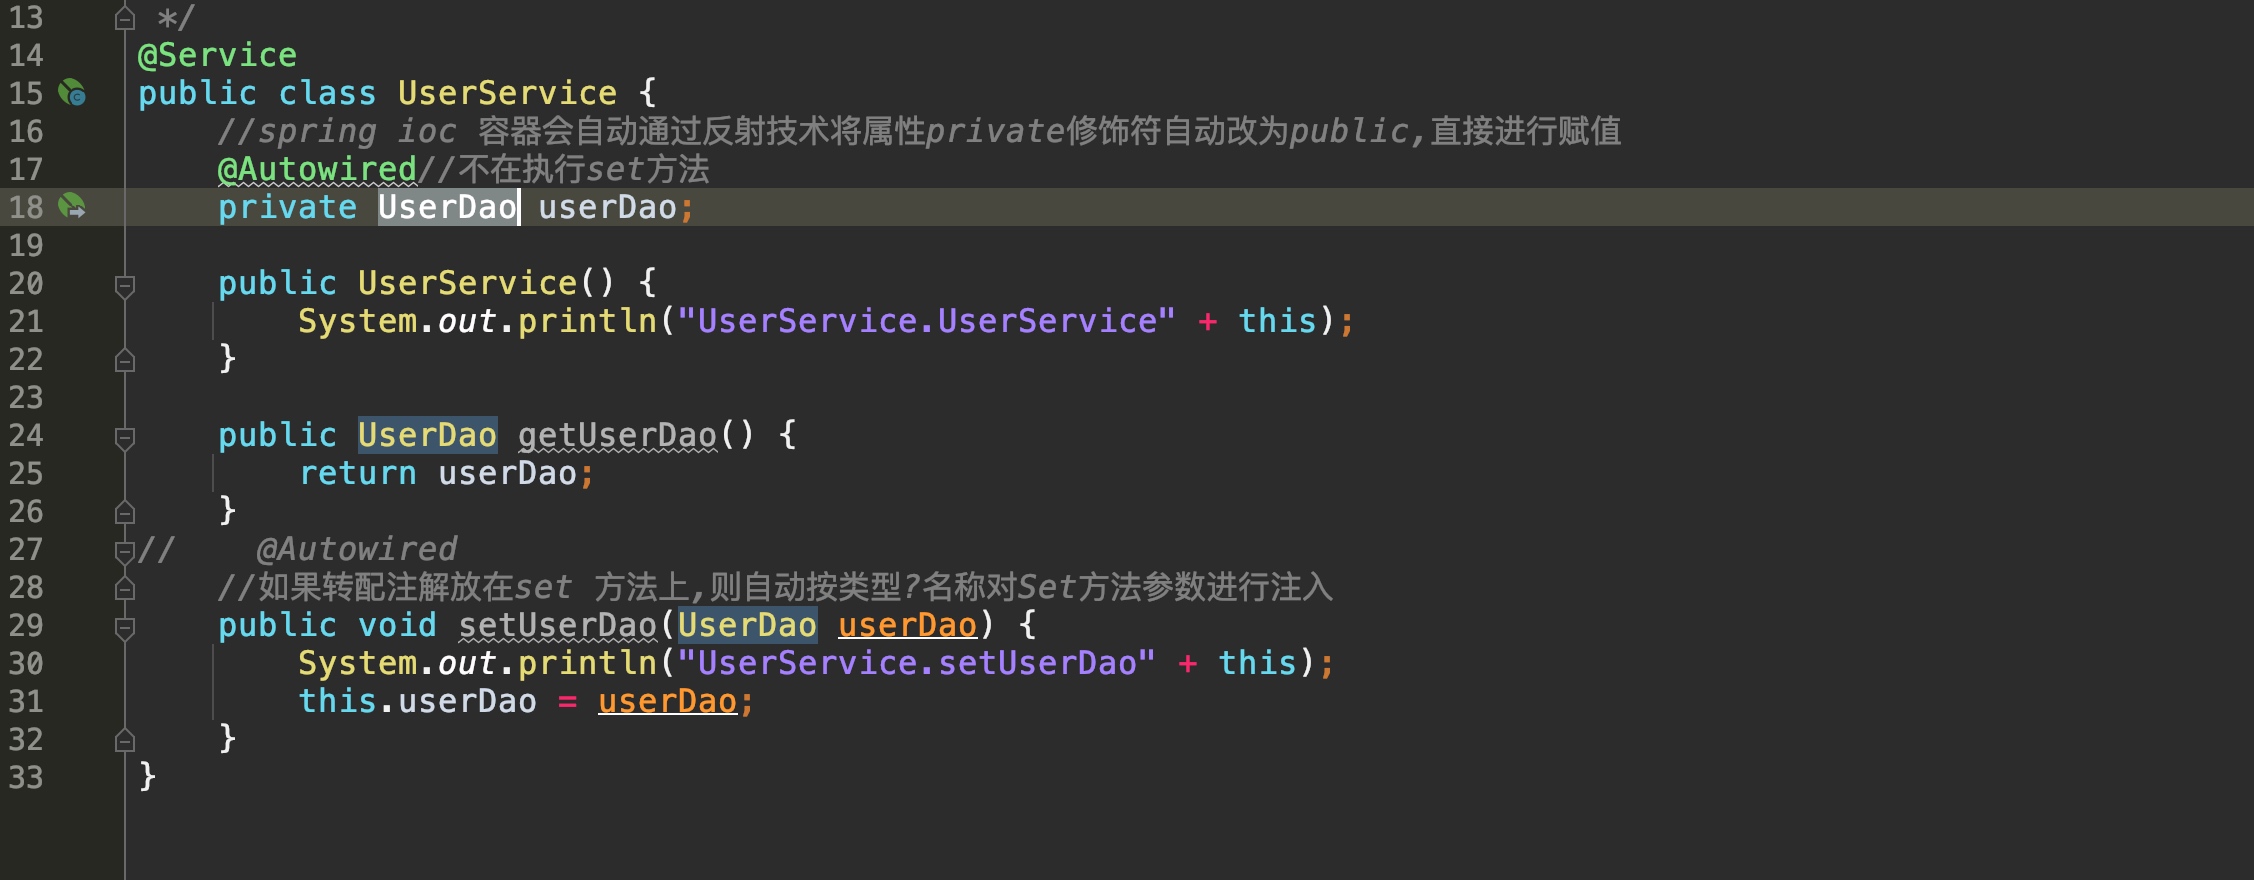Click the setUserDao method name
The image size is (2254, 880).
click(x=557, y=625)
